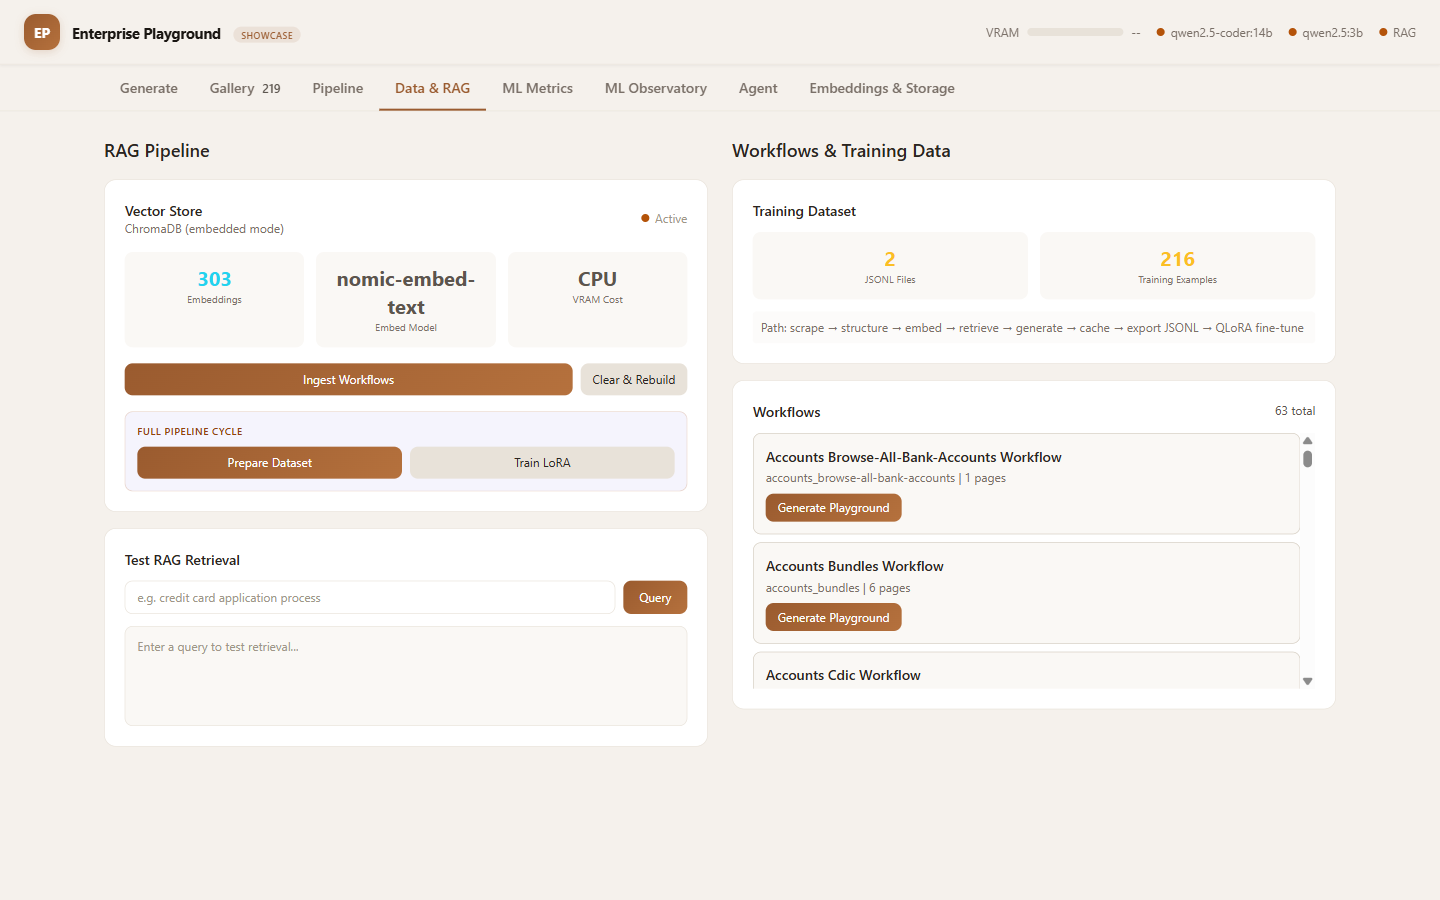The width and height of the screenshot is (1440, 900).
Task: Generate Playground for Accounts Bundles Workflow
Action: 833,618
